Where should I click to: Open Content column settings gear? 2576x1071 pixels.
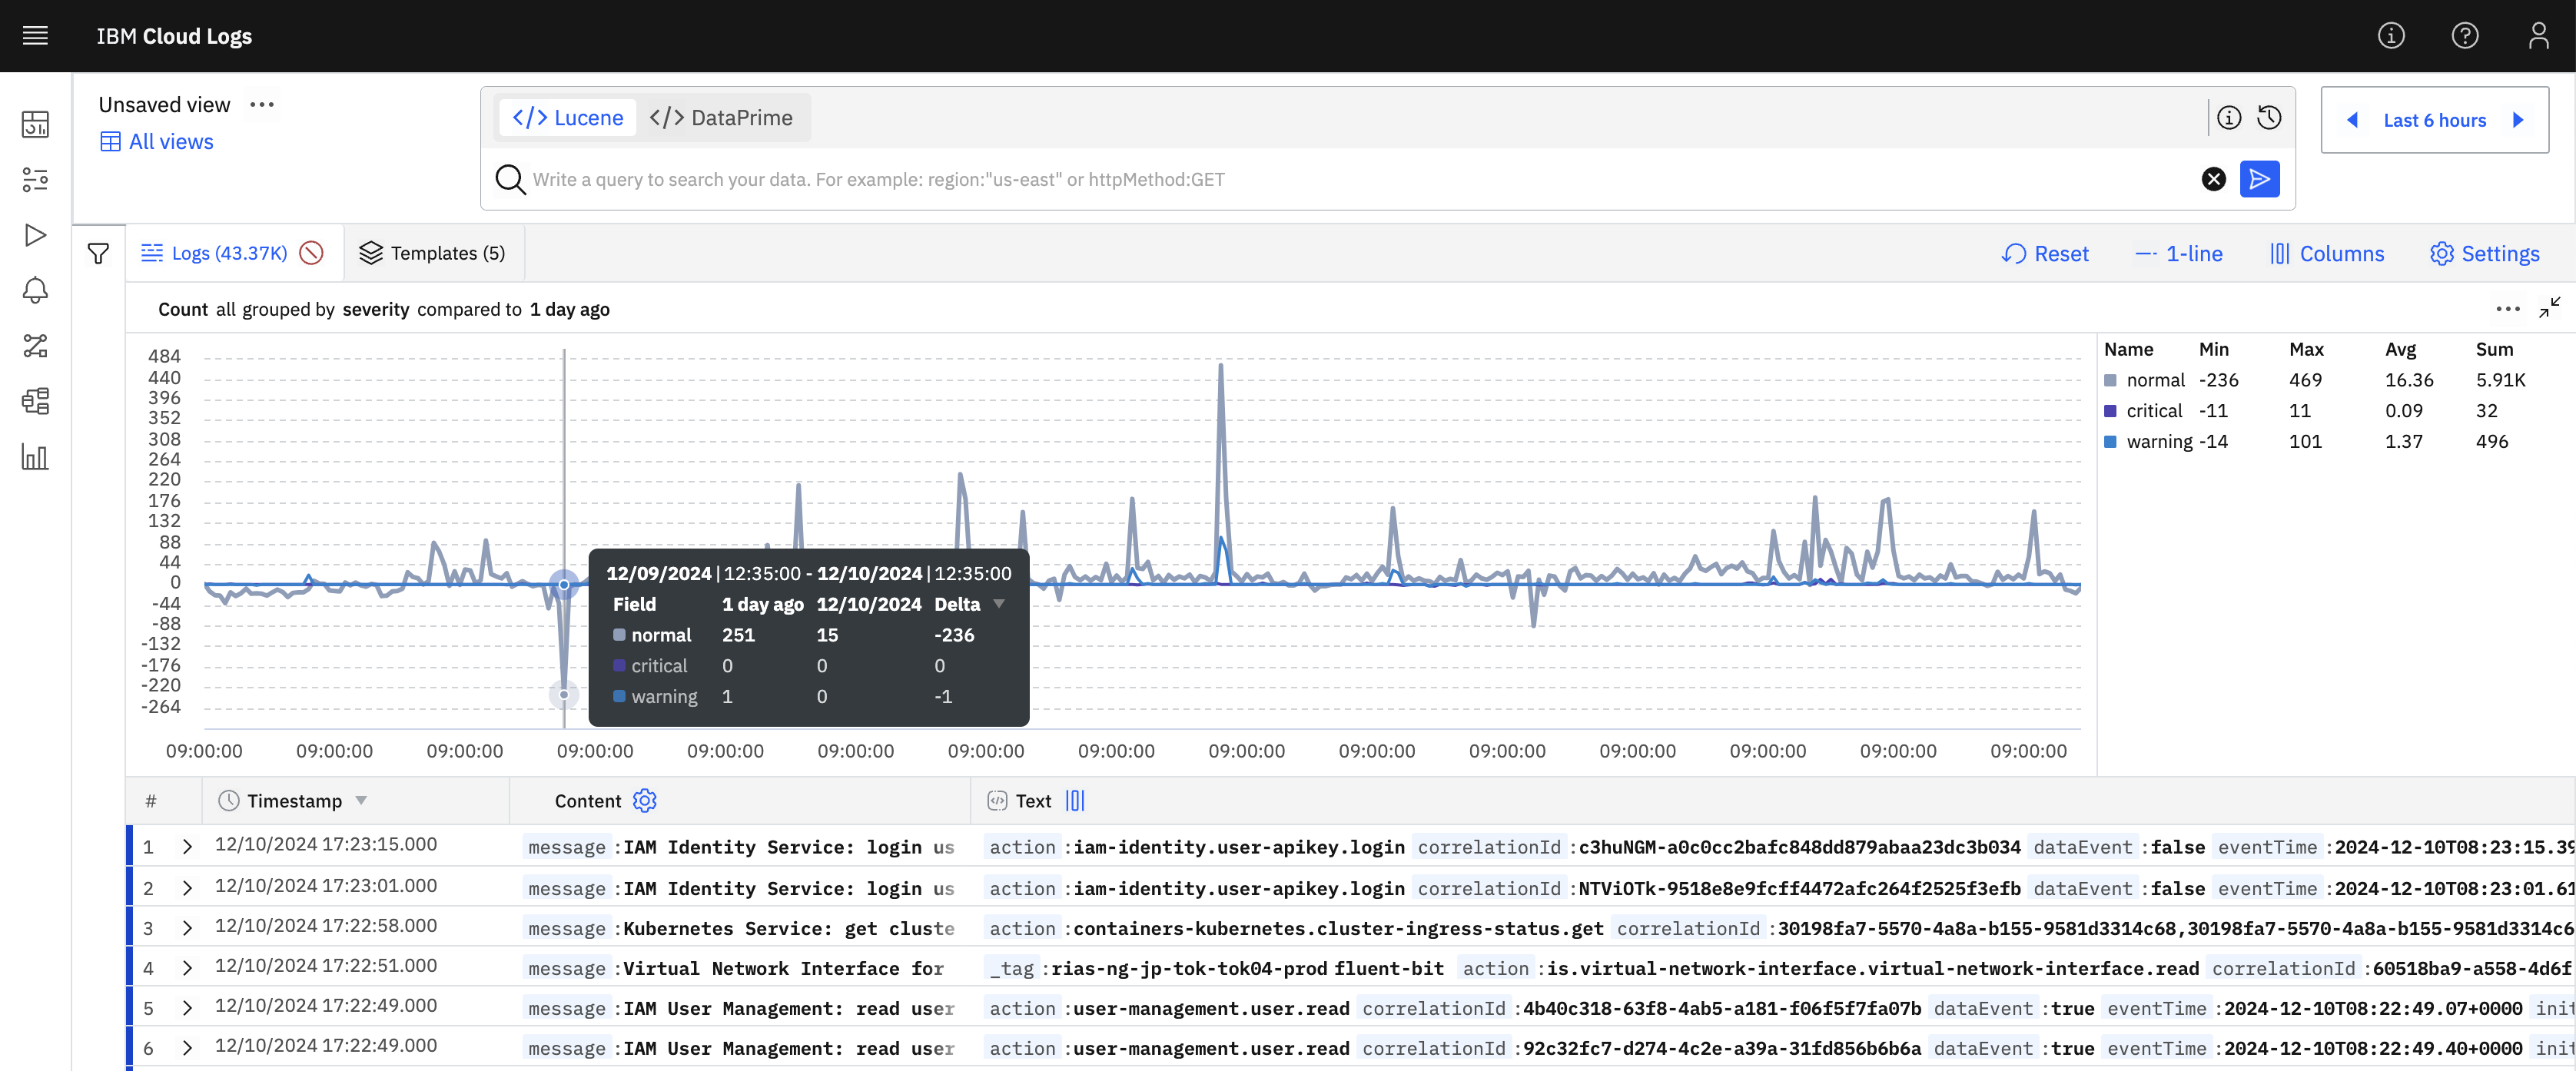pyautogui.click(x=645, y=801)
